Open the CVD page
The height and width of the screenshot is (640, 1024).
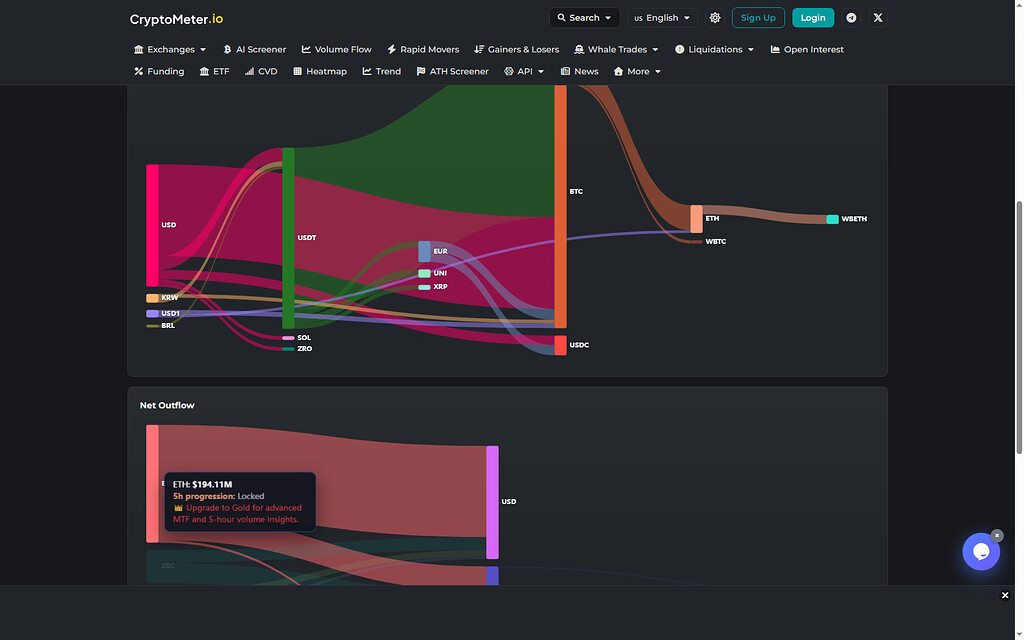(x=261, y=72)
